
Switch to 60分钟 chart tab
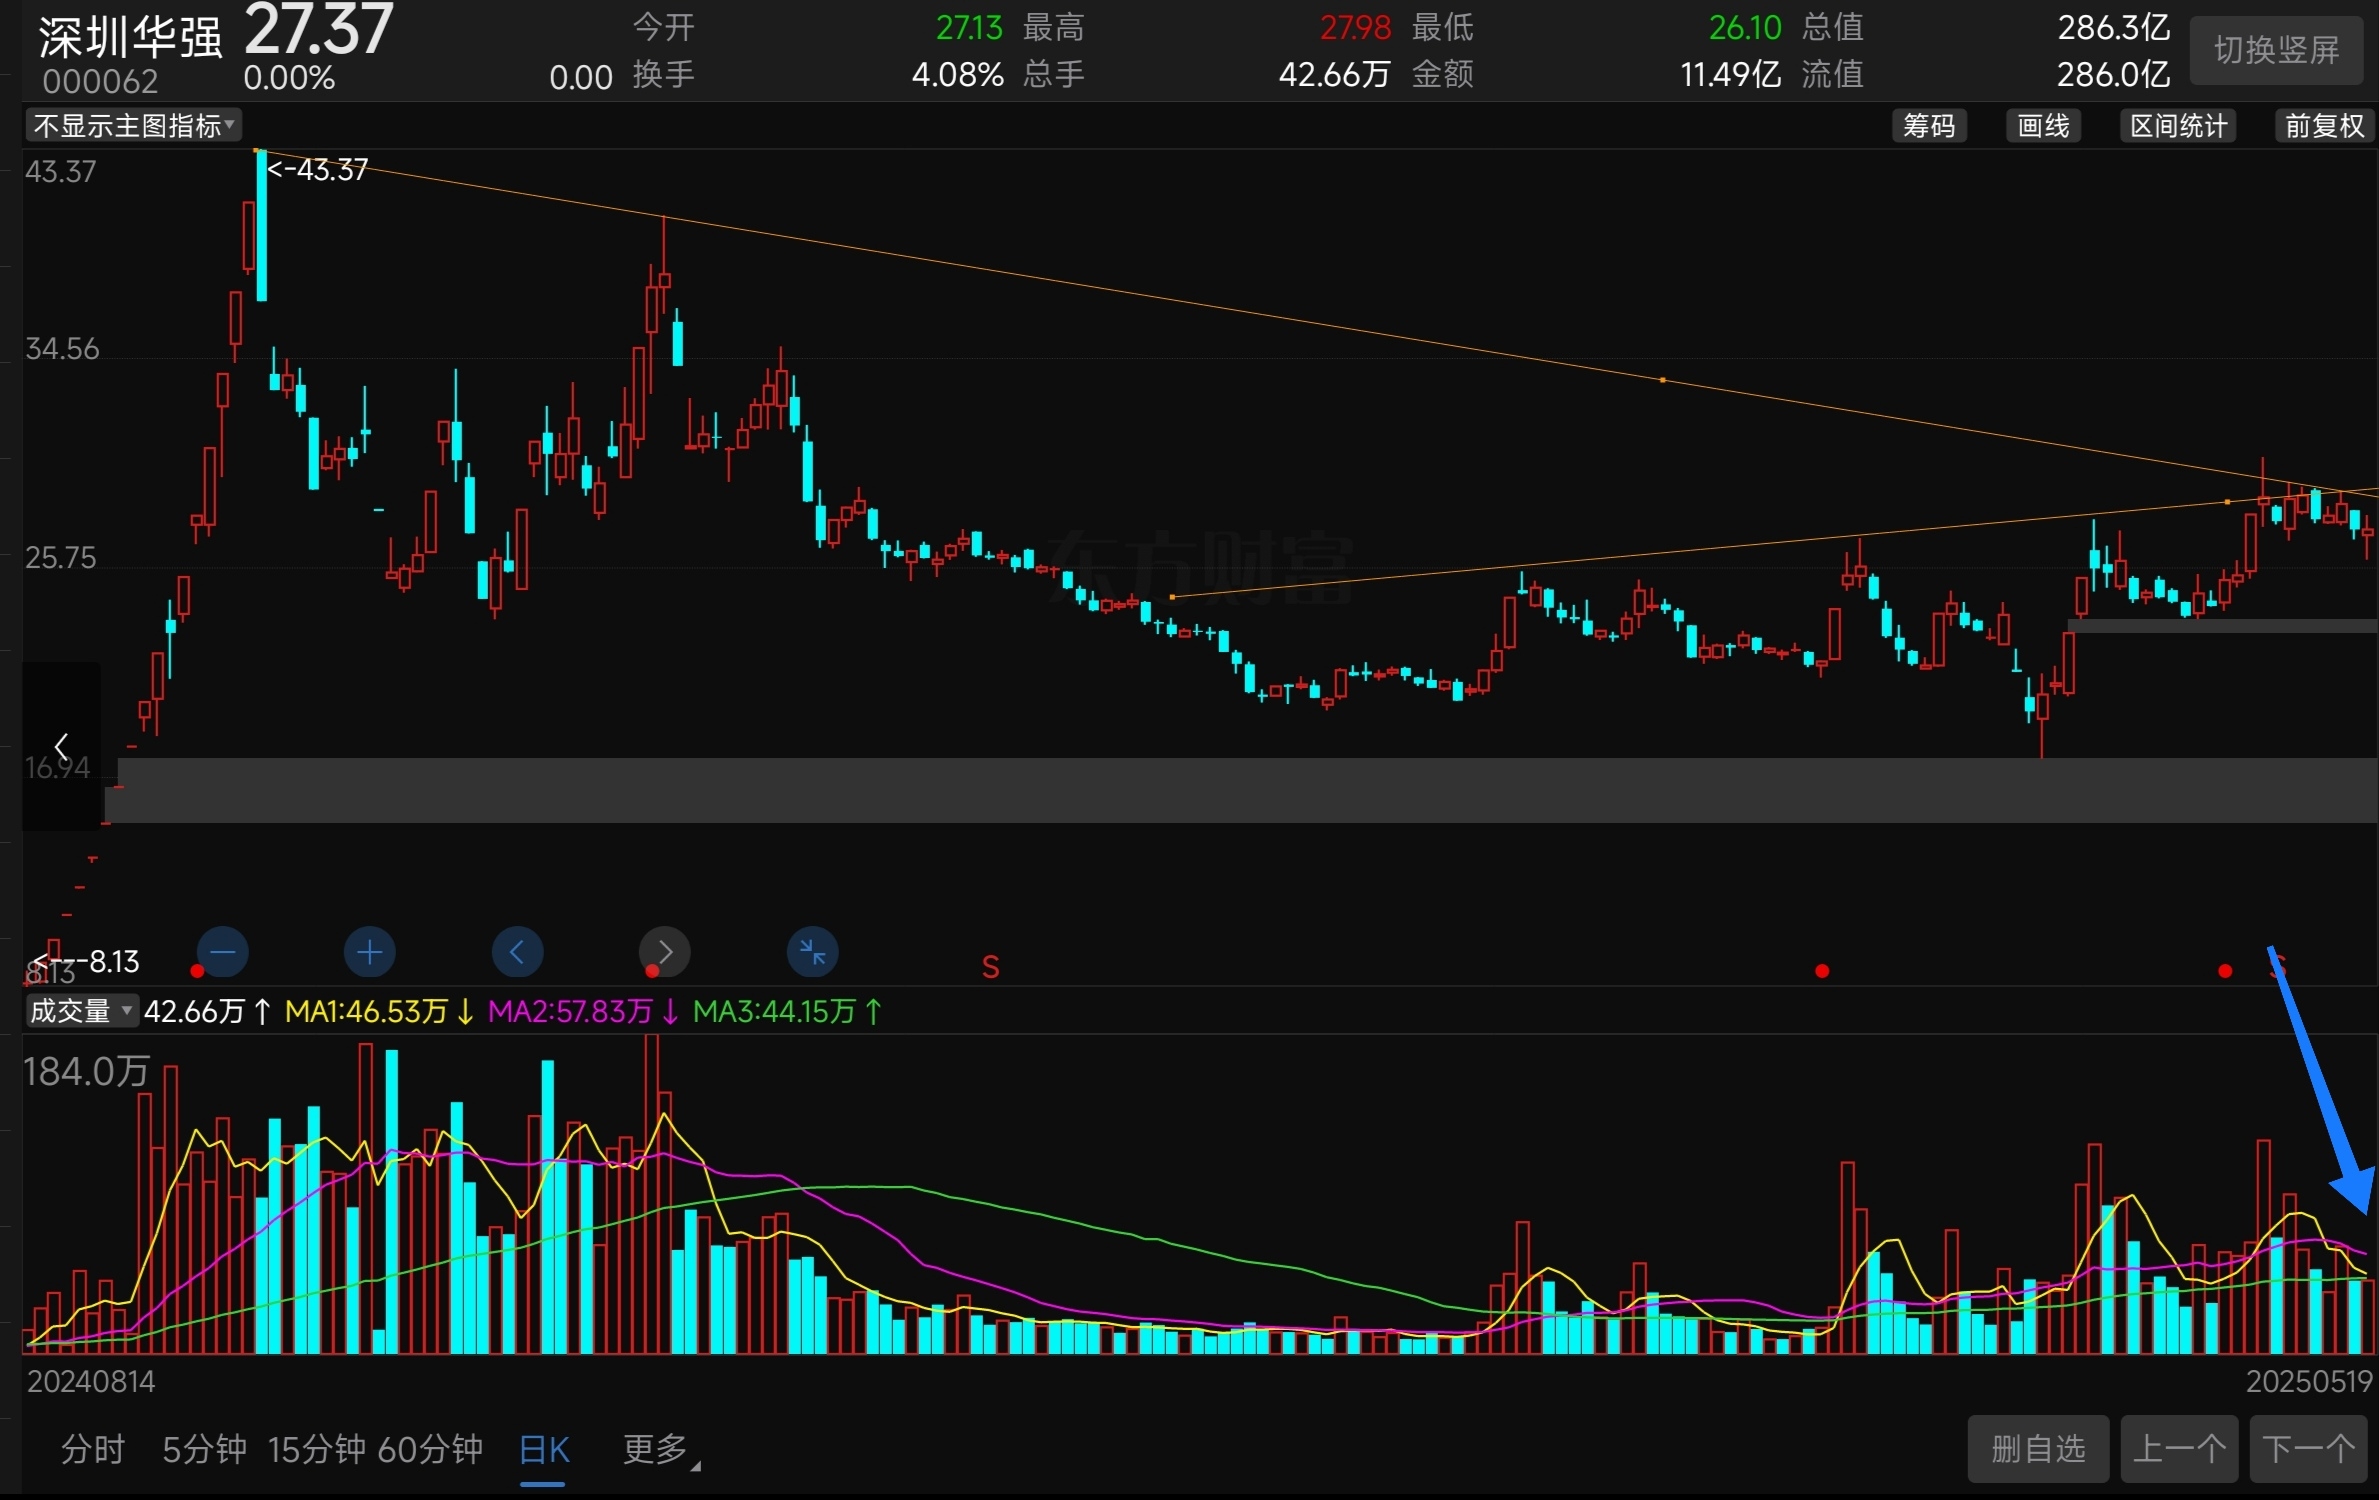(x=430, y=1449)
